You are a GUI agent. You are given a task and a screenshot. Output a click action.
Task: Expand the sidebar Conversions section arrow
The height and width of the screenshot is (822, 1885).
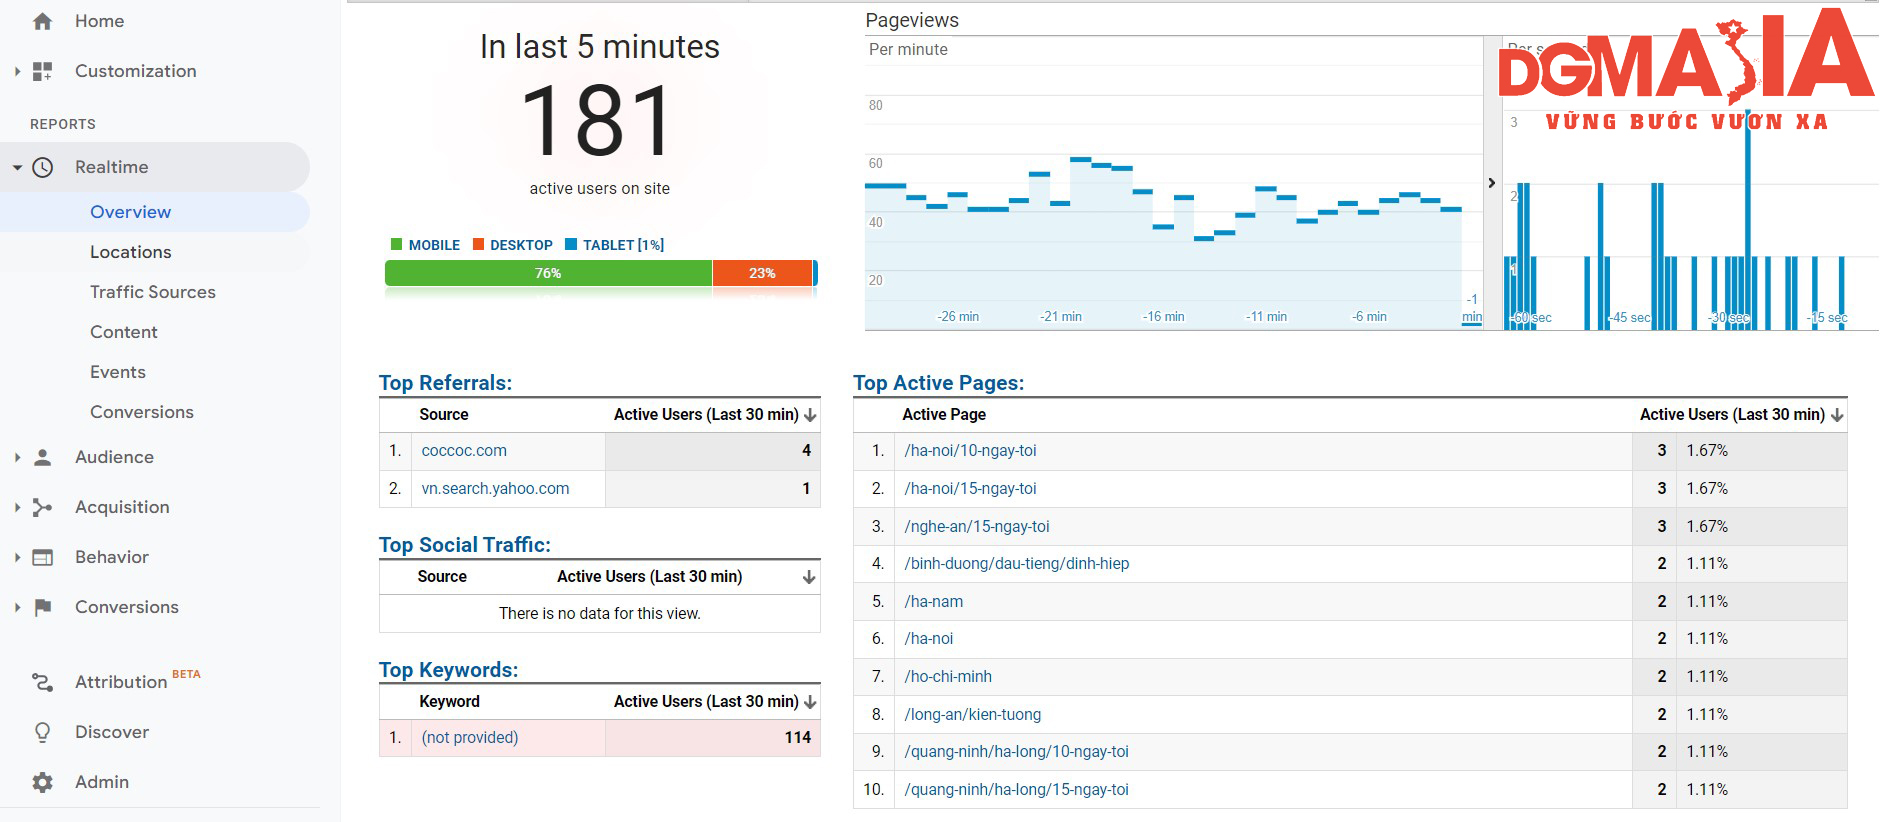pyautogui.click(x=17, y=607)
